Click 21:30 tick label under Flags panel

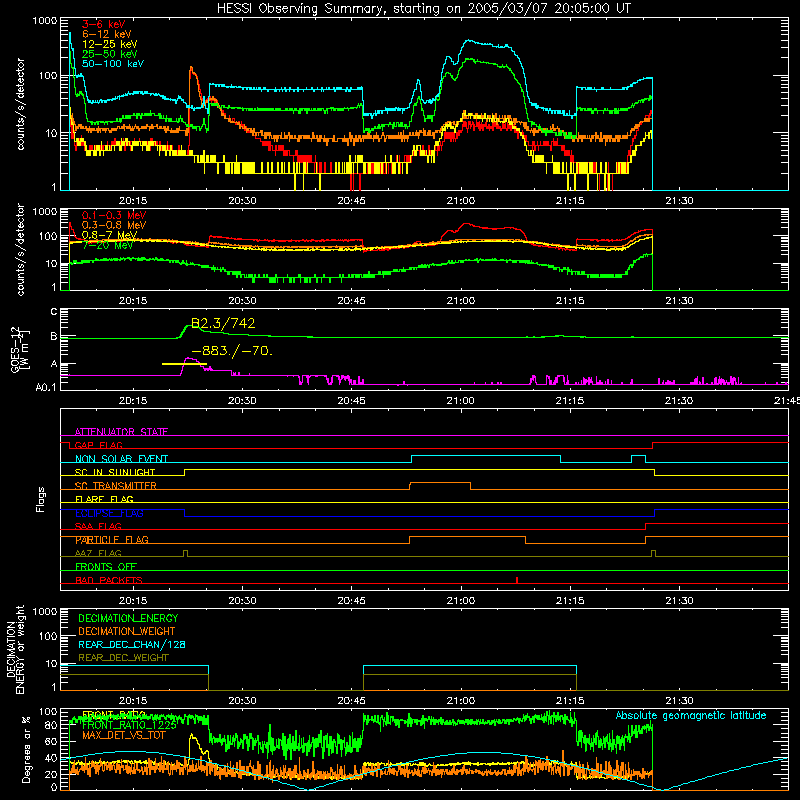679,601
